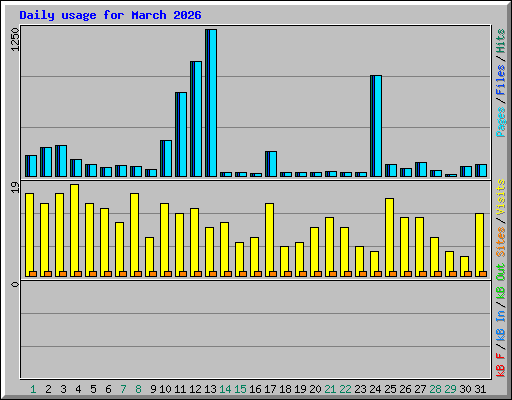
Task: Select the blue 'Files' legend label
Action: coord(501,80)
